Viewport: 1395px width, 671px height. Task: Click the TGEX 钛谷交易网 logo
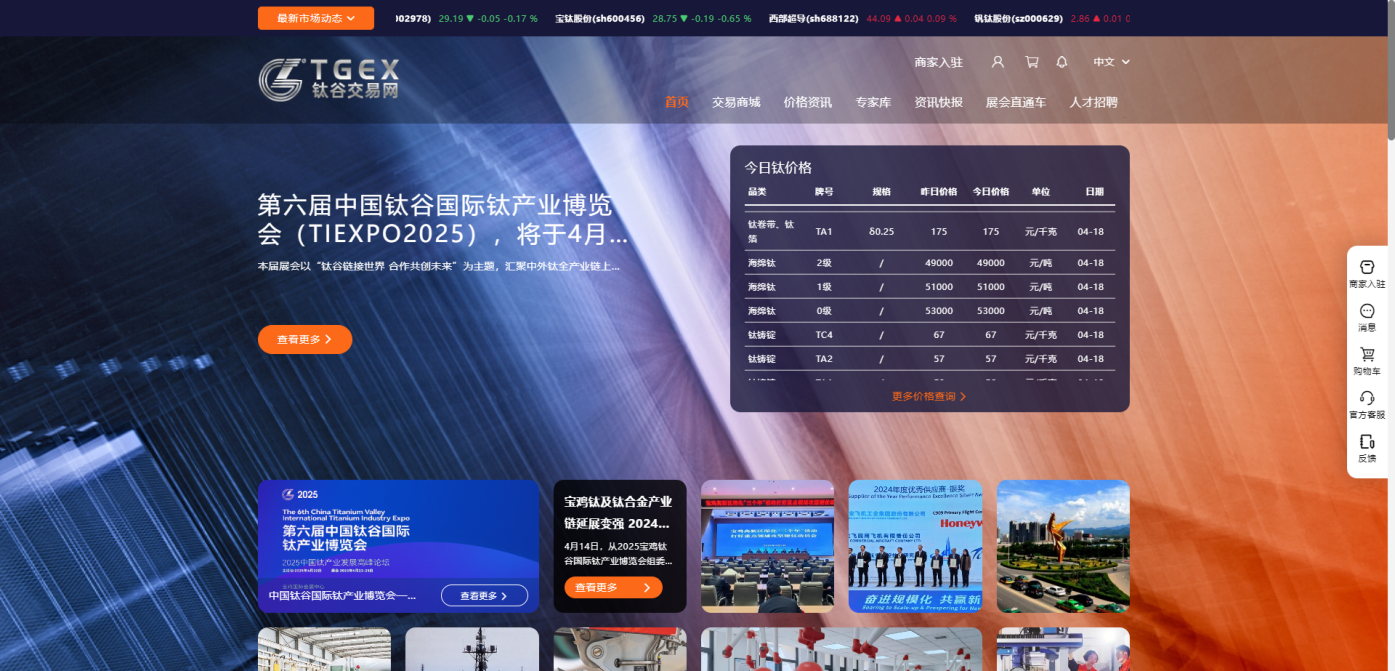click(x=328, y=81)
